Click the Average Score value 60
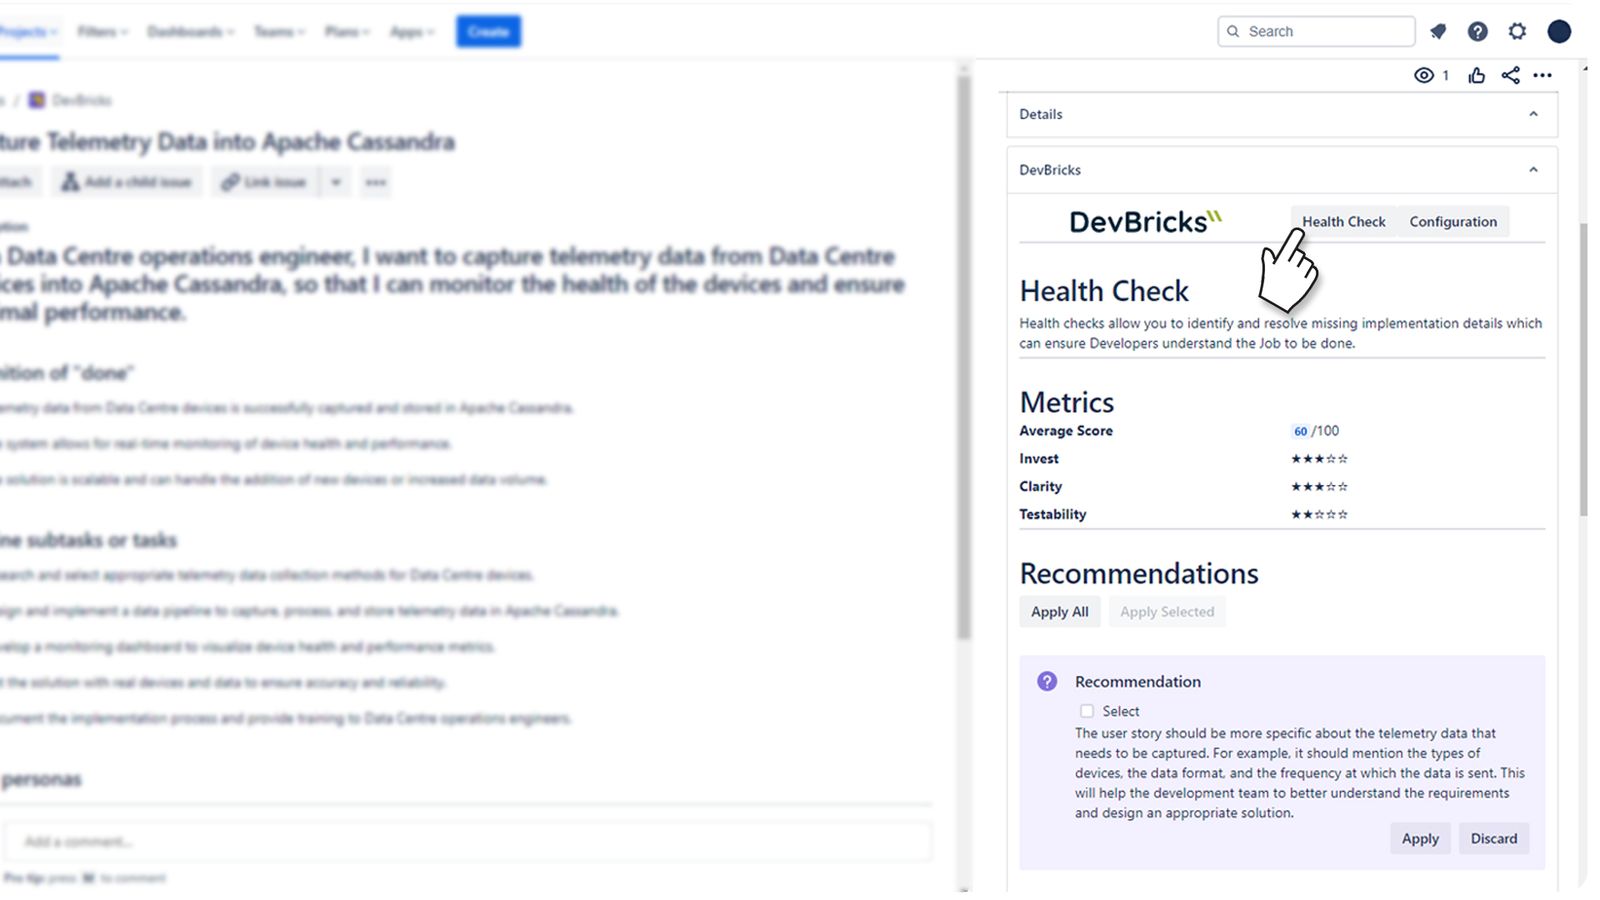 tap(1300, 432)
